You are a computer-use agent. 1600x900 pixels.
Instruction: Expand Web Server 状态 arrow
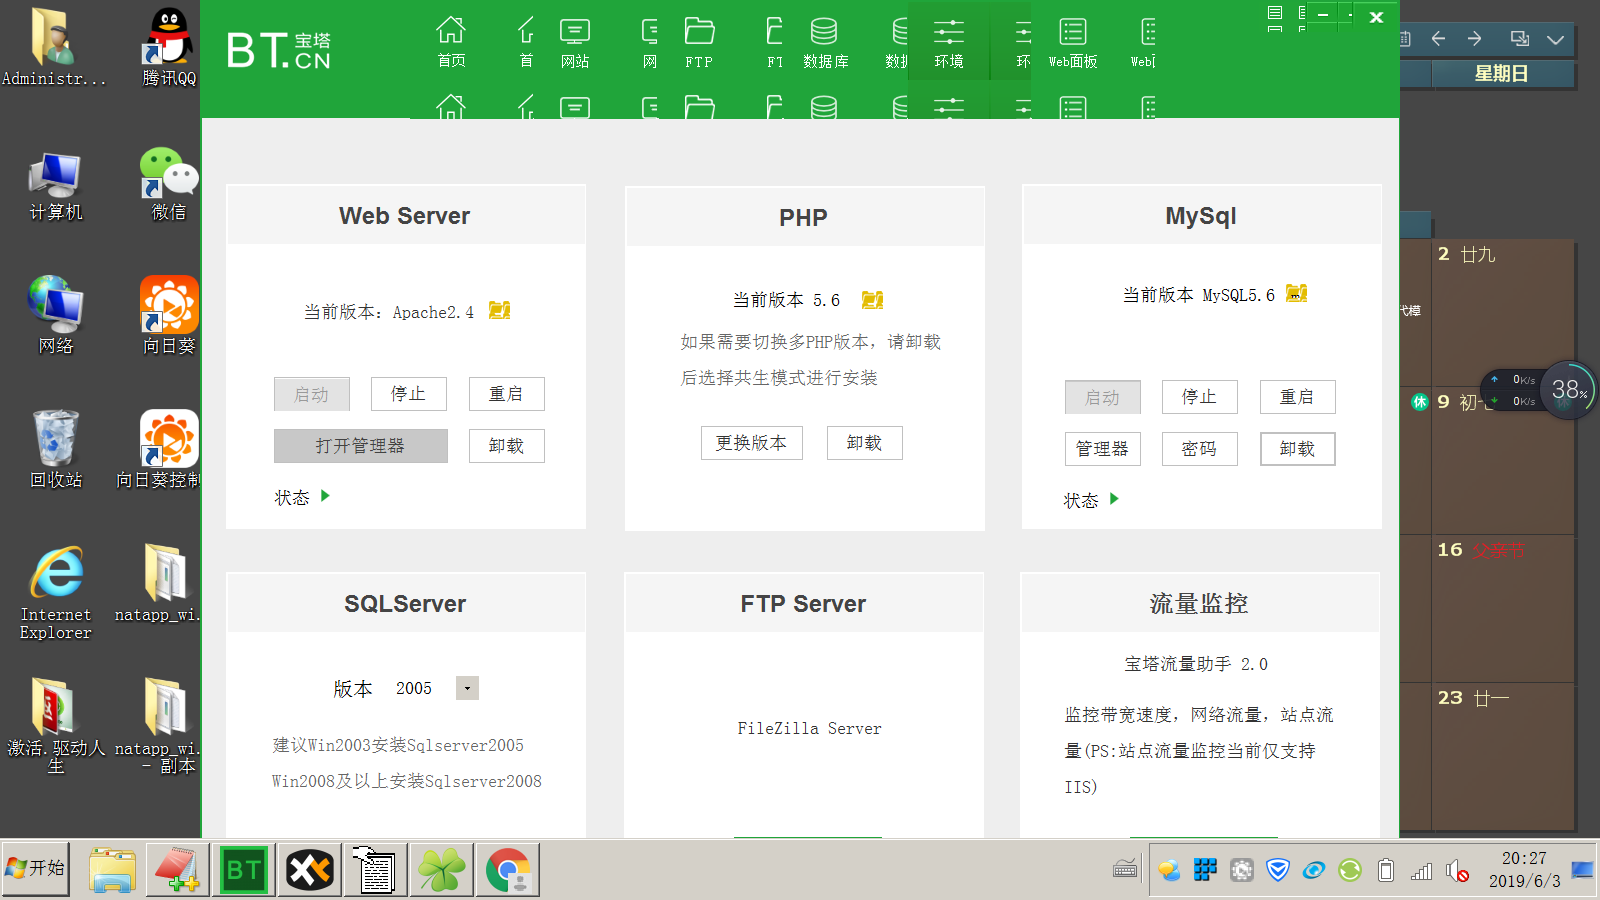click(x=325, y=496)
